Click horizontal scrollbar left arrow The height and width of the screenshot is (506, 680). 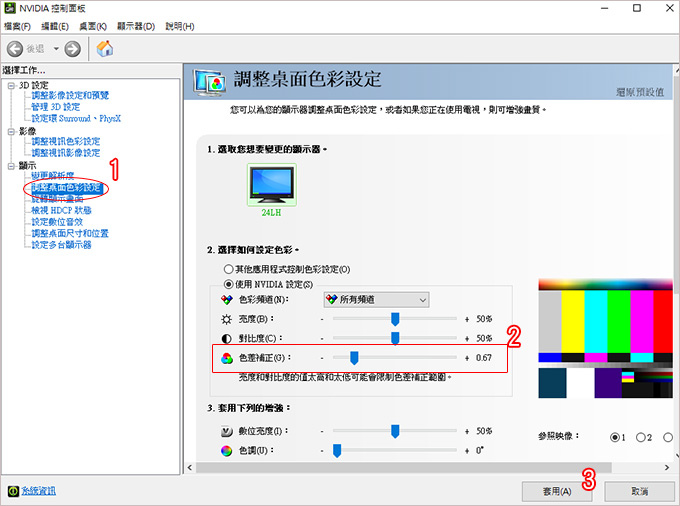tap(190, 467)
